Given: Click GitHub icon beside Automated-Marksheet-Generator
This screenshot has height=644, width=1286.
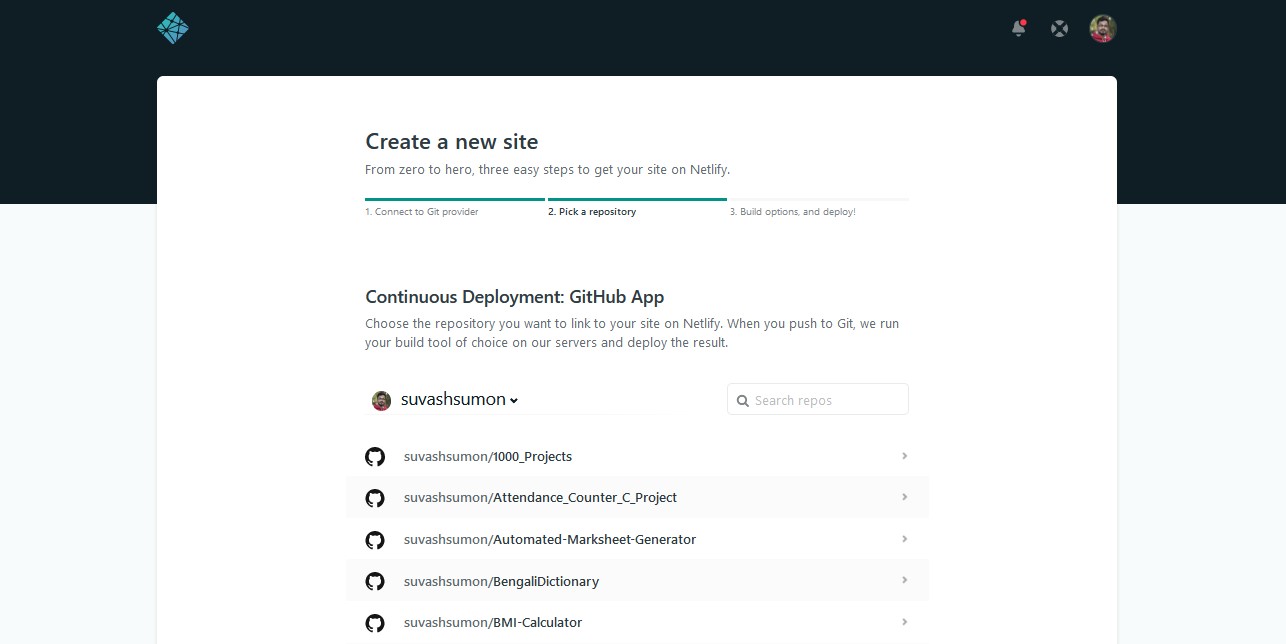Looking at the screenshot, I should tap(375, 540).
